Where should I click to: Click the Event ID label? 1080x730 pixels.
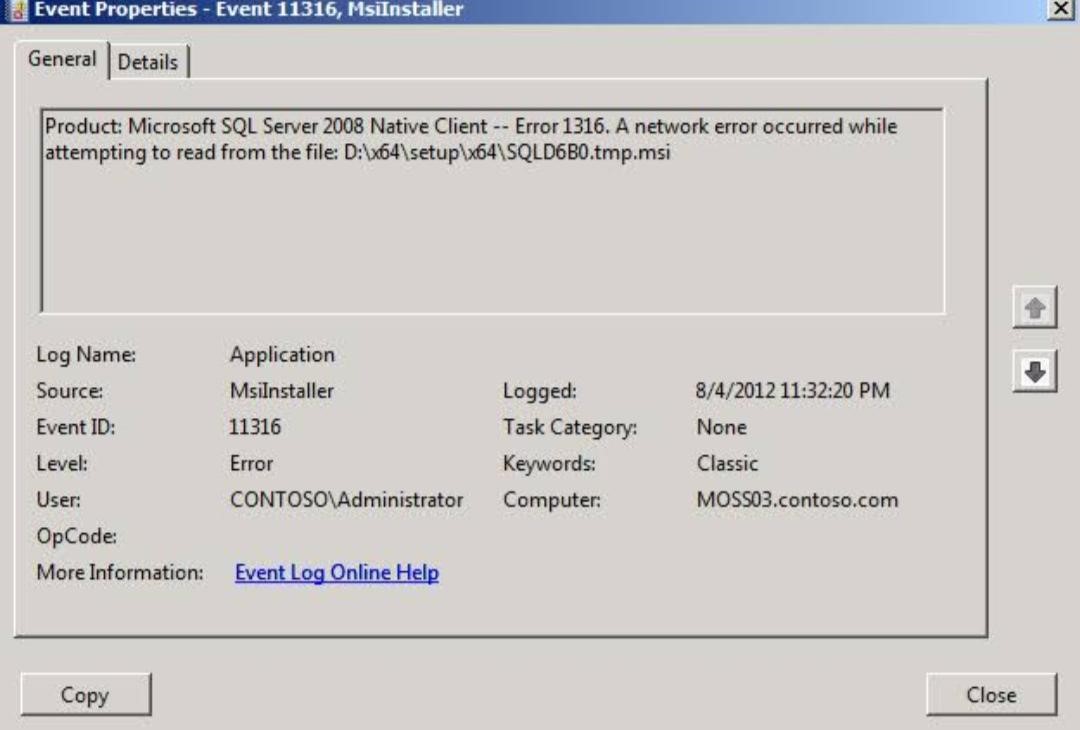pos(76,427)
